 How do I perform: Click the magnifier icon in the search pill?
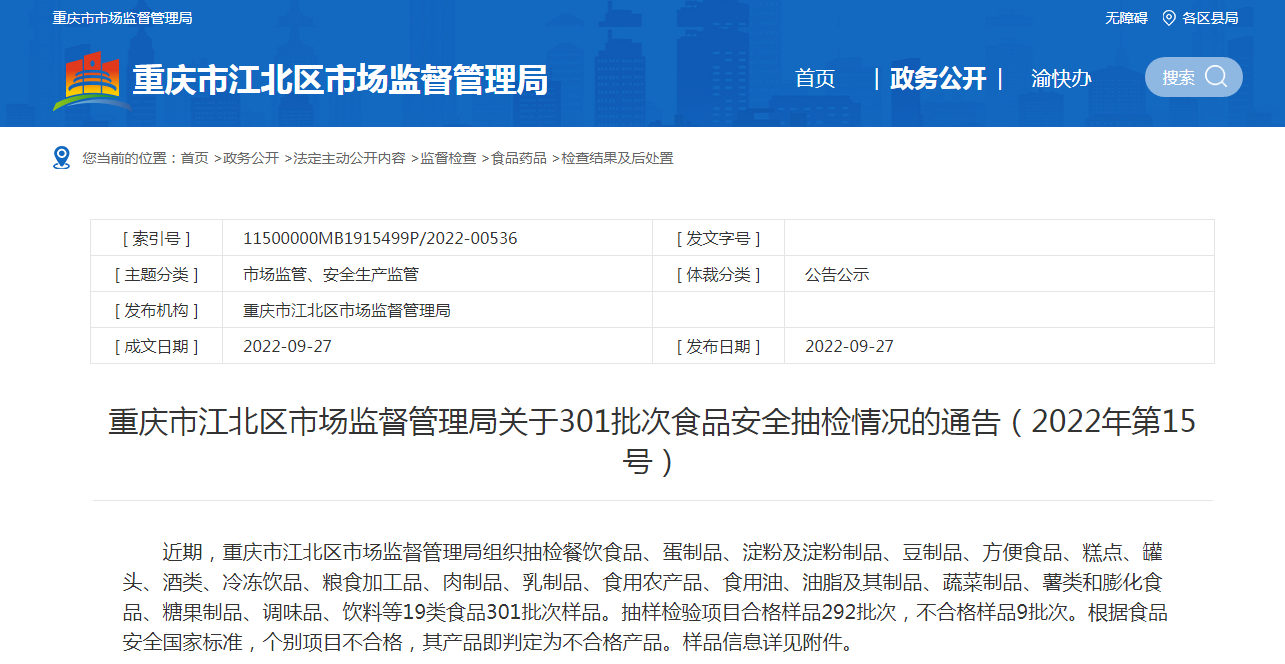click(1215, 77)
